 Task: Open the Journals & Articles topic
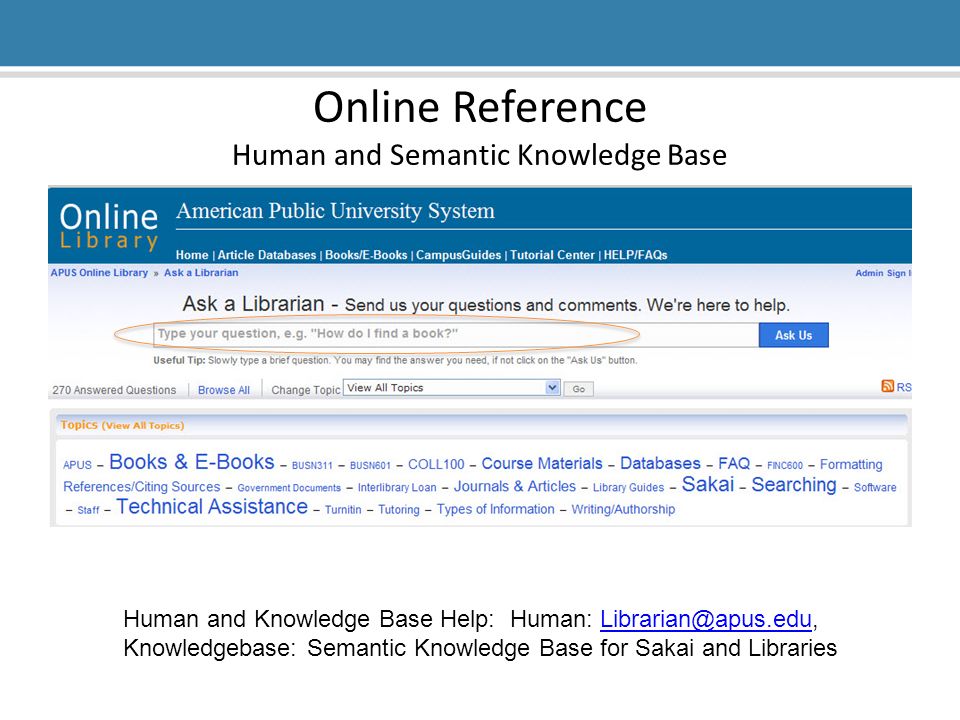515,486
